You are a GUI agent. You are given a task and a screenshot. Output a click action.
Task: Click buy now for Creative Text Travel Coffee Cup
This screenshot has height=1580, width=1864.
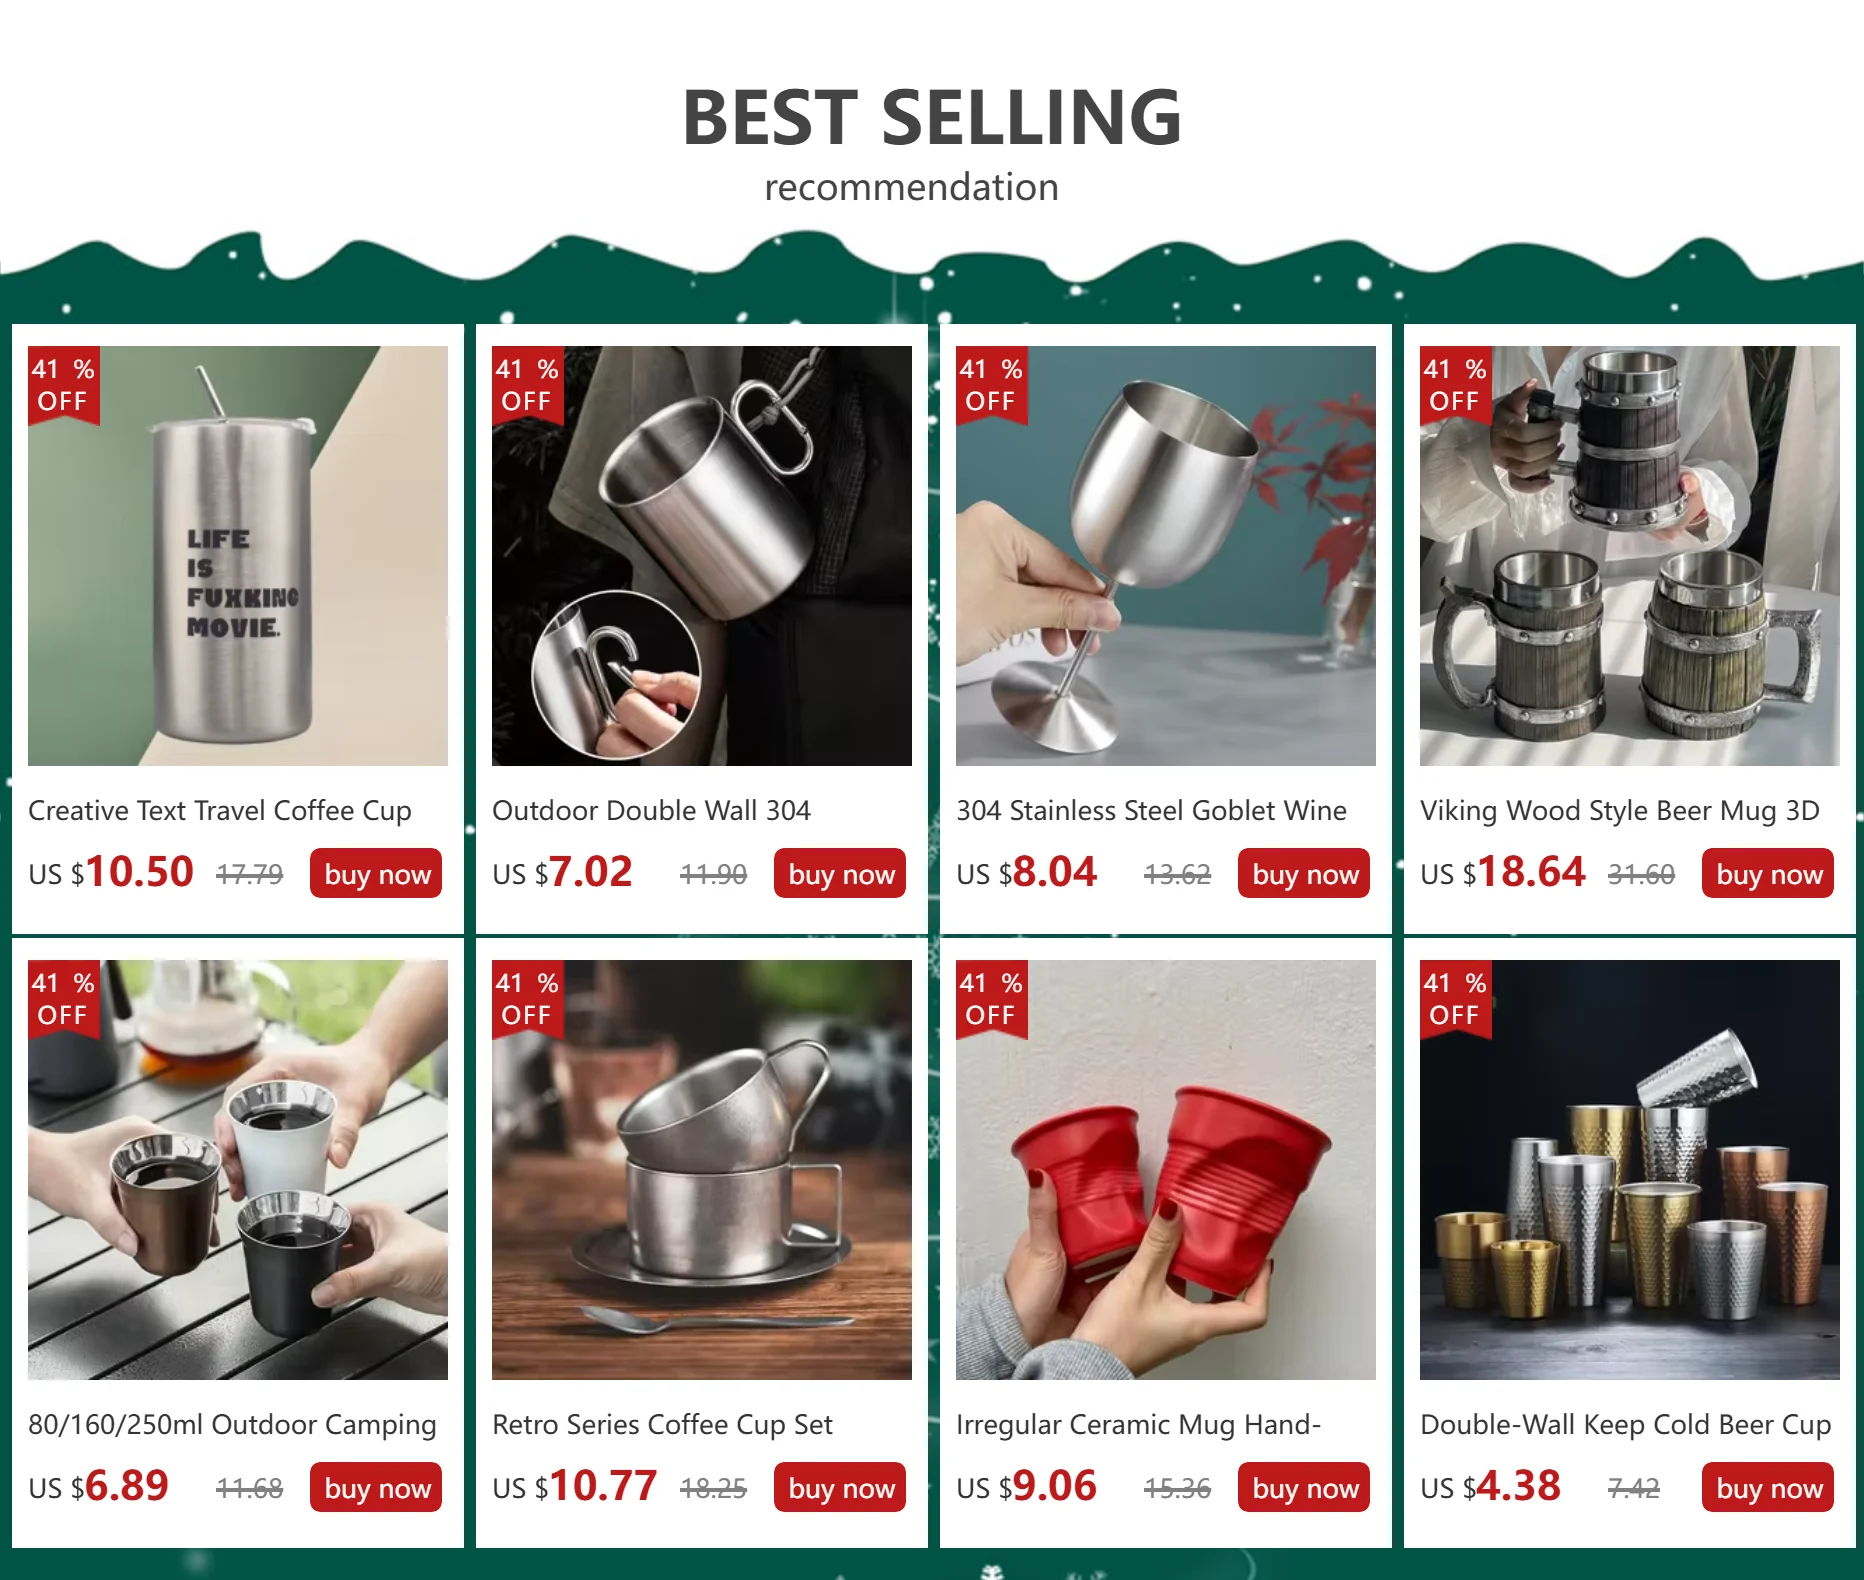pyautogui.click(x=376, y=873)
